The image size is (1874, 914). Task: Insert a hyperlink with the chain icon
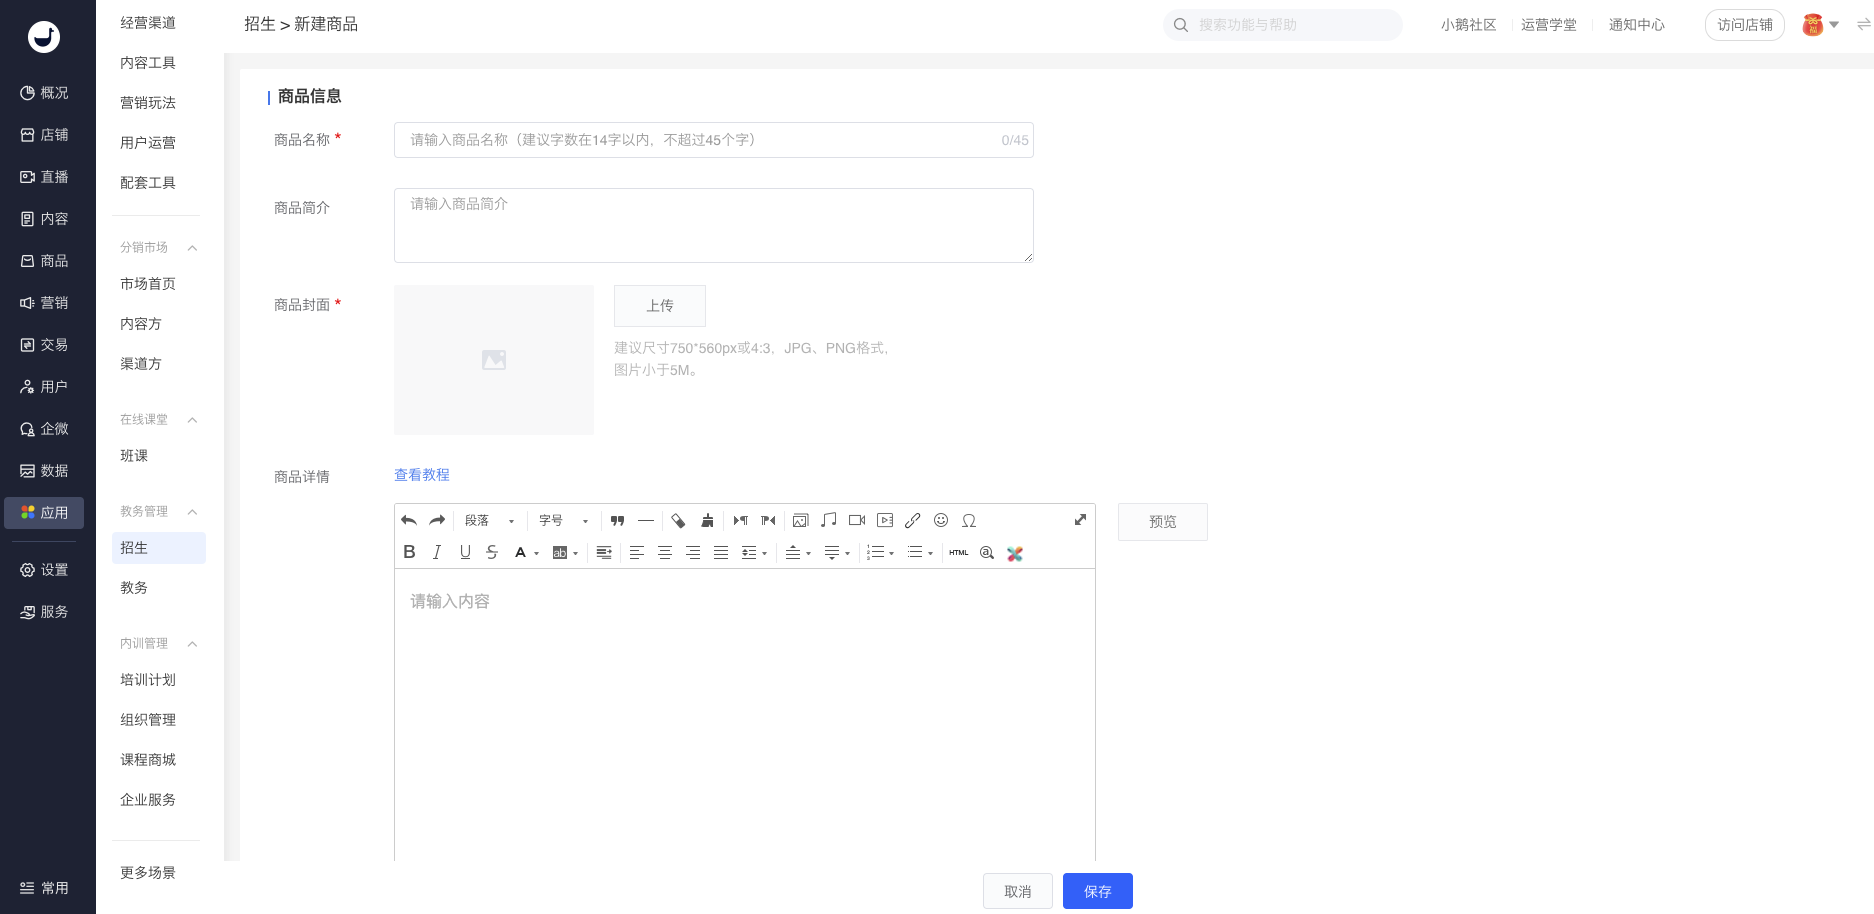tap(913, 520)
